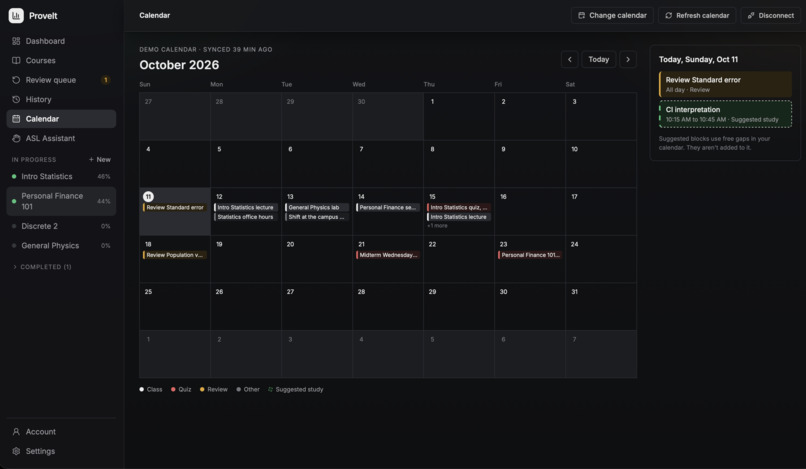Click the ASL Assistant hand icon
The height and width of the screenshot is (469, 806).
click(16, 138)
